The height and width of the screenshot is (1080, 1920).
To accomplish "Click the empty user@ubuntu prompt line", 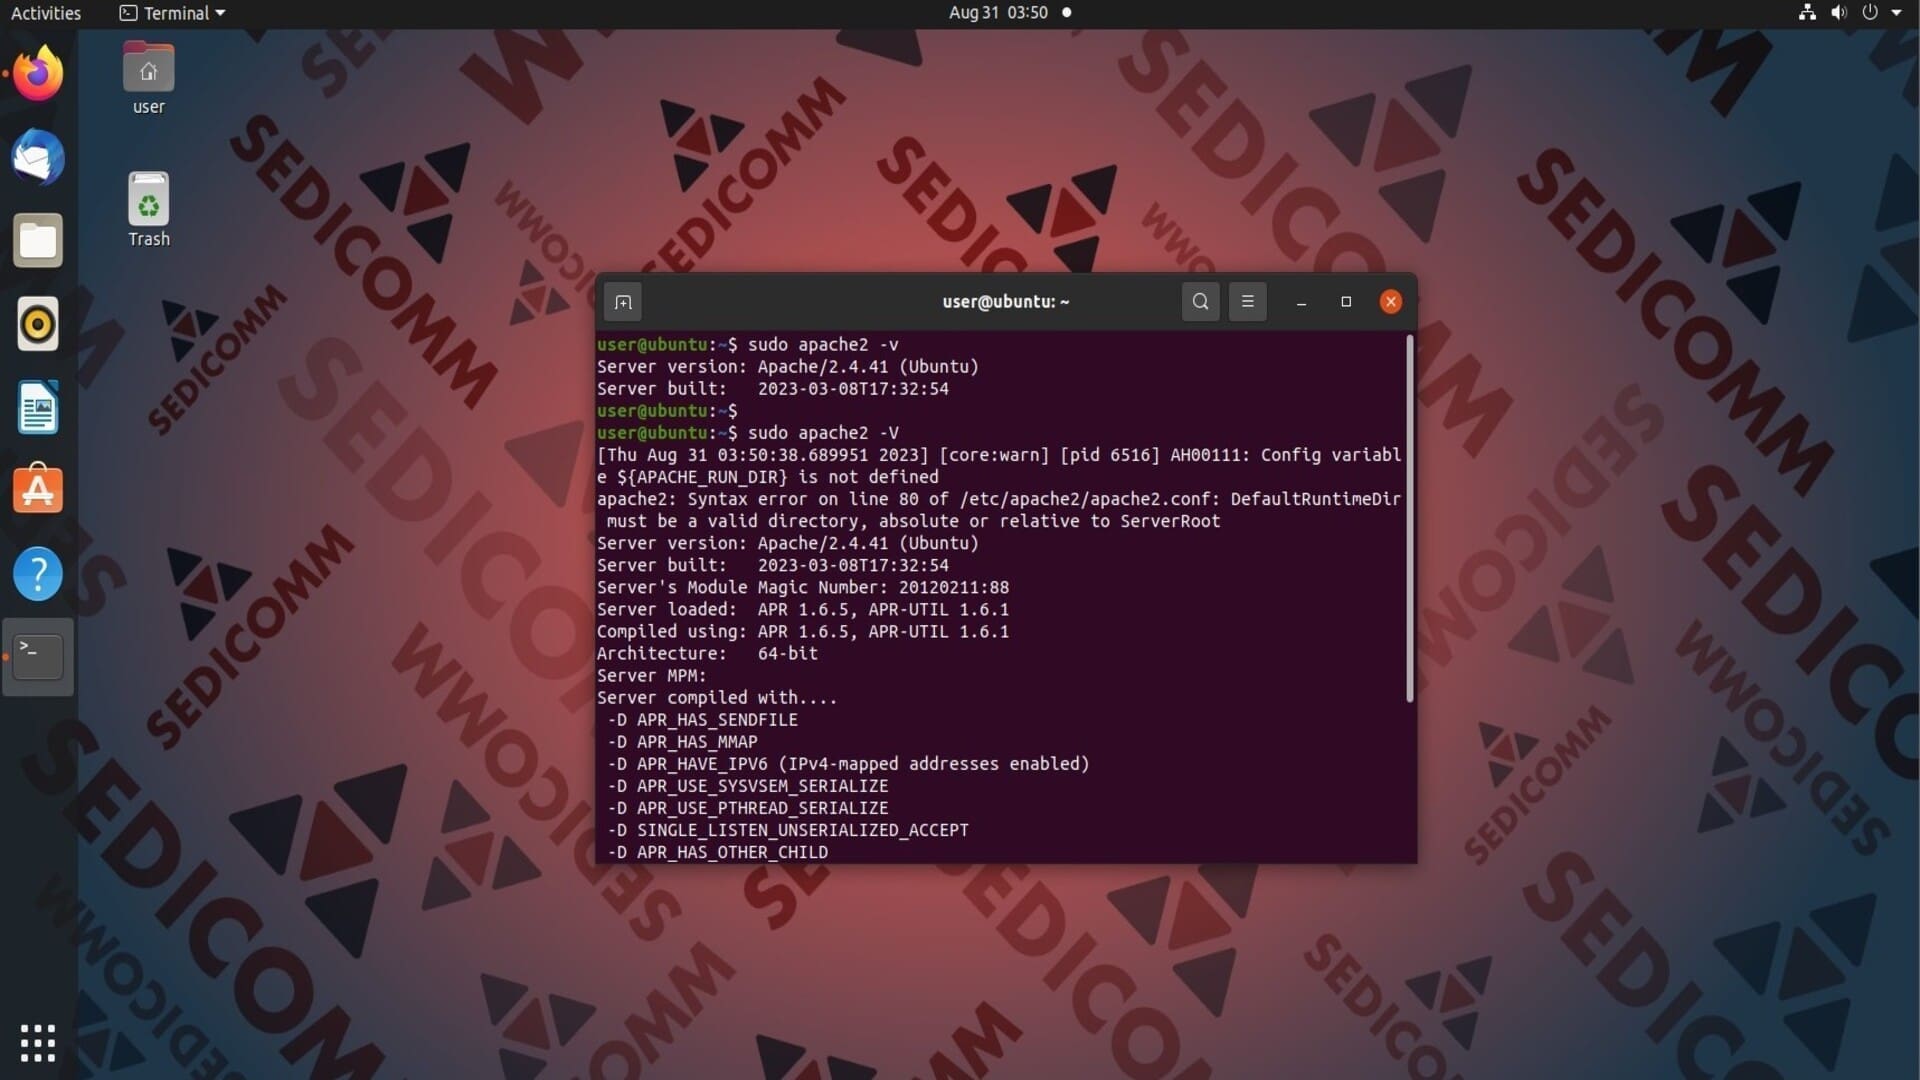I will 667,410.
